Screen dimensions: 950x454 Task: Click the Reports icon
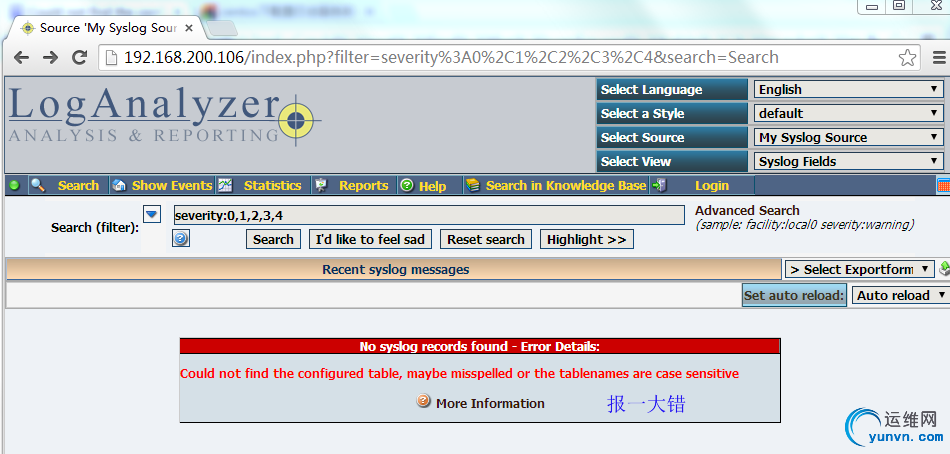pos(321,185)
